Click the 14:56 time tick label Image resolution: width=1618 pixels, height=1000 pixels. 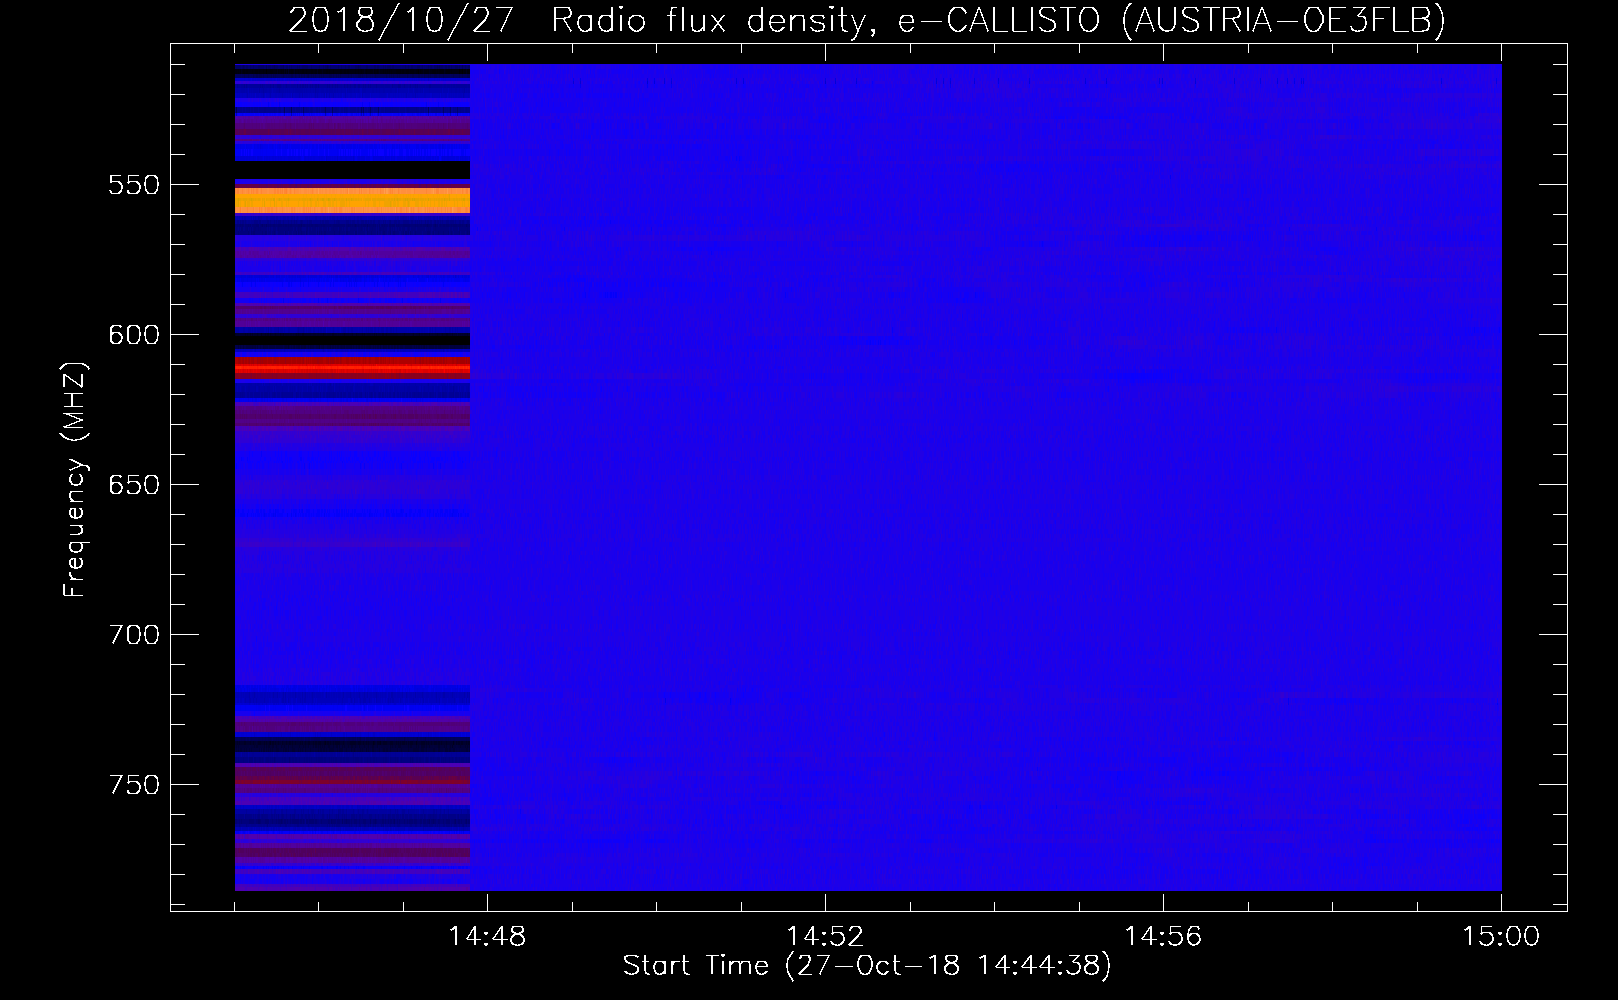tap(1163, 937)
